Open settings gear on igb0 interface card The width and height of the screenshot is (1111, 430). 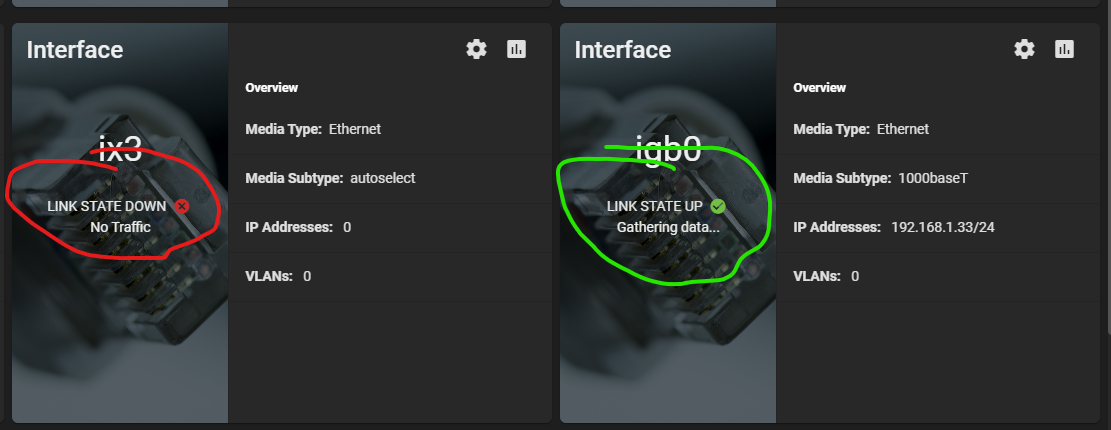1024,49
